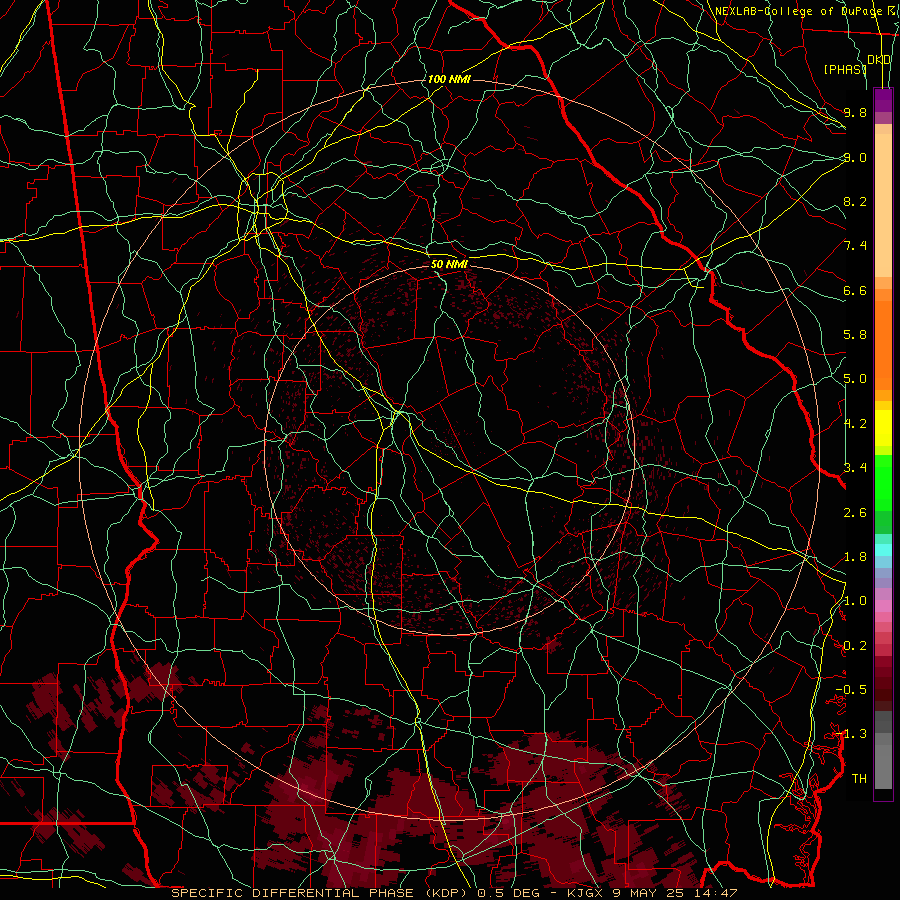
Task: Click the DKD label above the color bar
Action: 879,60
